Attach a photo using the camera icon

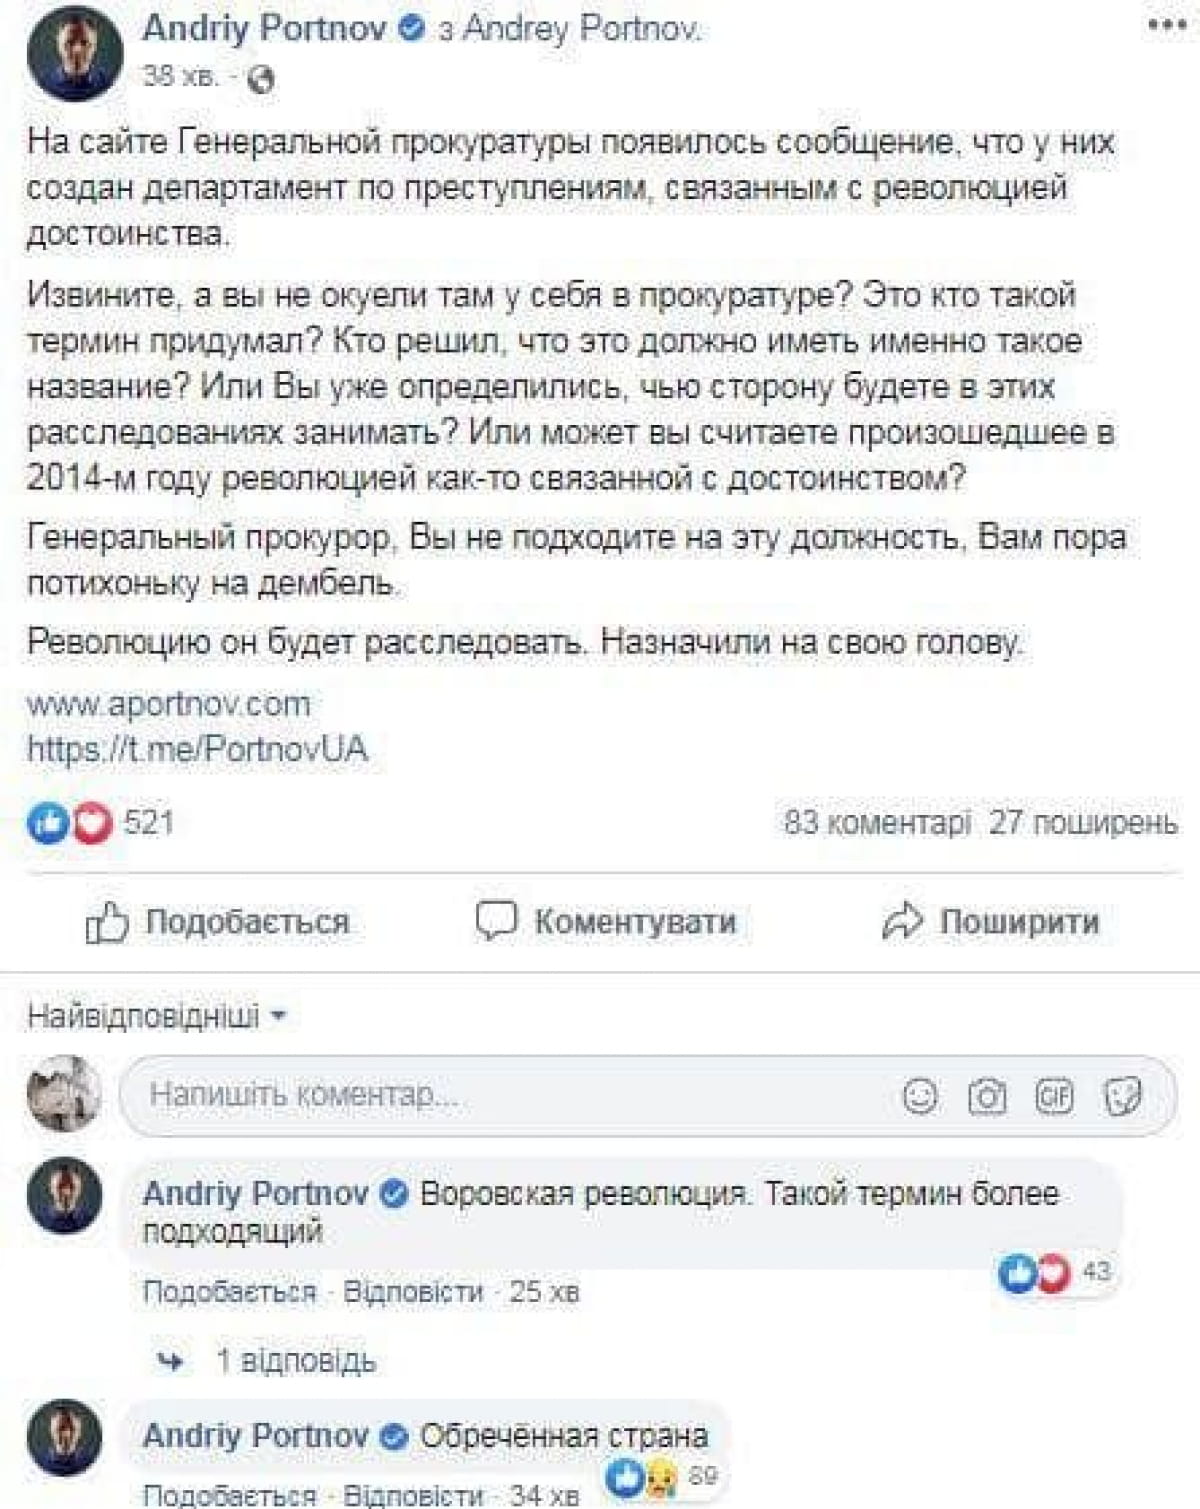[x=986, y=1096]
